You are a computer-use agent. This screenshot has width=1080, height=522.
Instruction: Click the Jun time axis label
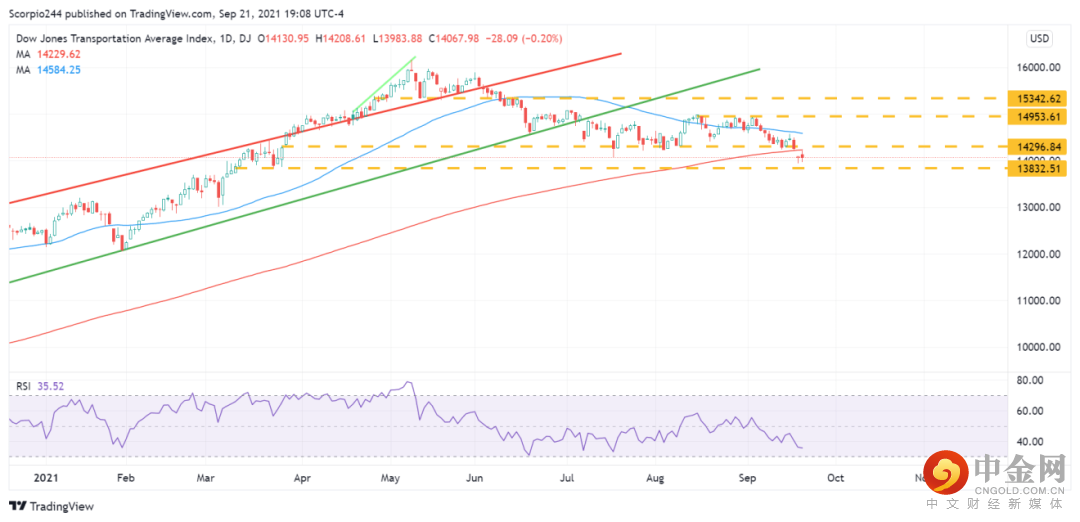pos(475,477)
